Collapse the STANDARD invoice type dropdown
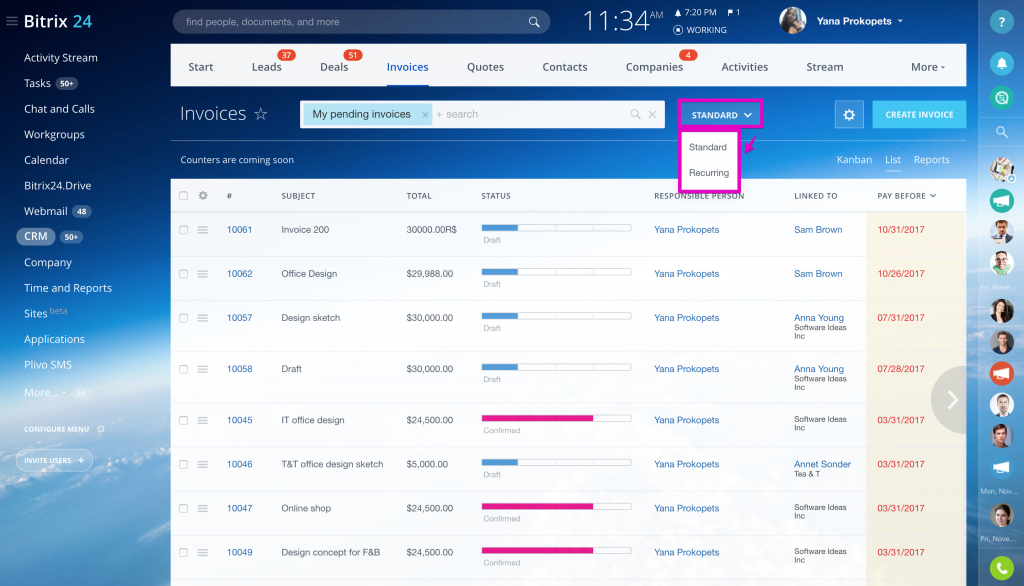The width and height of the screenshot is (1024, 586). pos(720,115)
